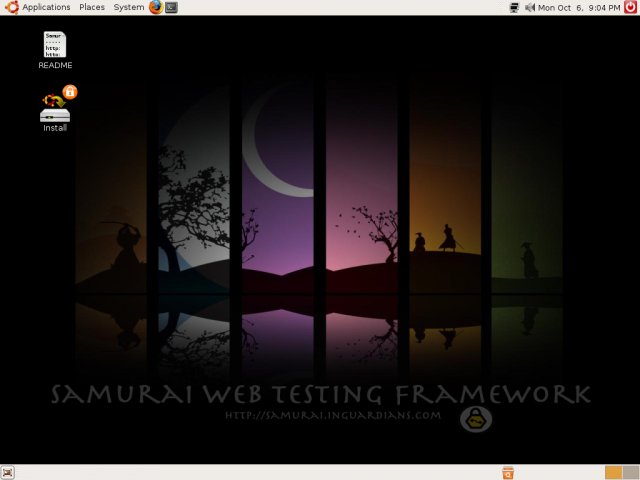Image resolution: width=640 pixels, height=480 pixels.
Task: Switch to the second workspace
Action: [631, 473]
